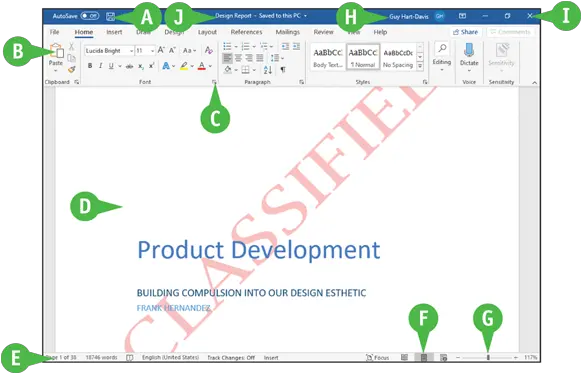Viewport: 581px width, 373px height.
Task: Switch to the Insert tab
Action: click(114, 32)
